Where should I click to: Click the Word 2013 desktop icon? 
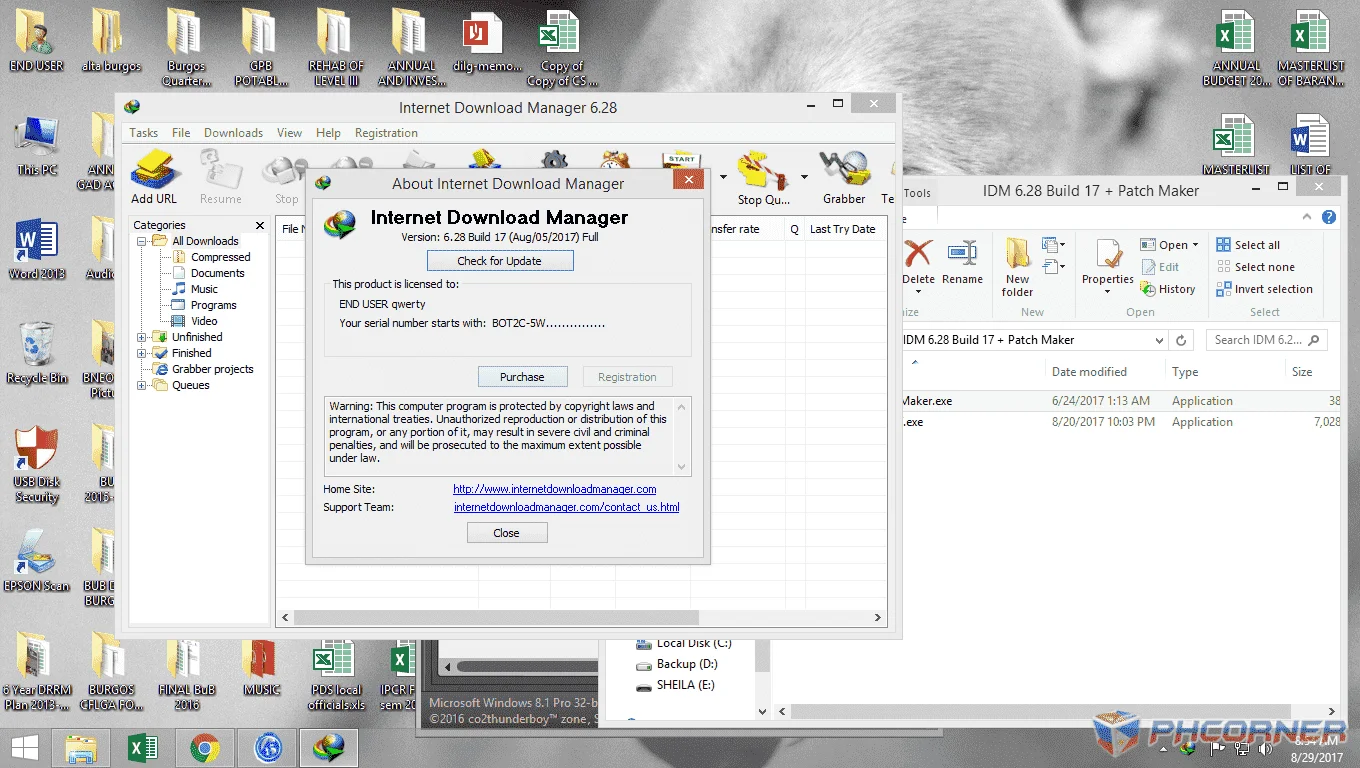37,250
